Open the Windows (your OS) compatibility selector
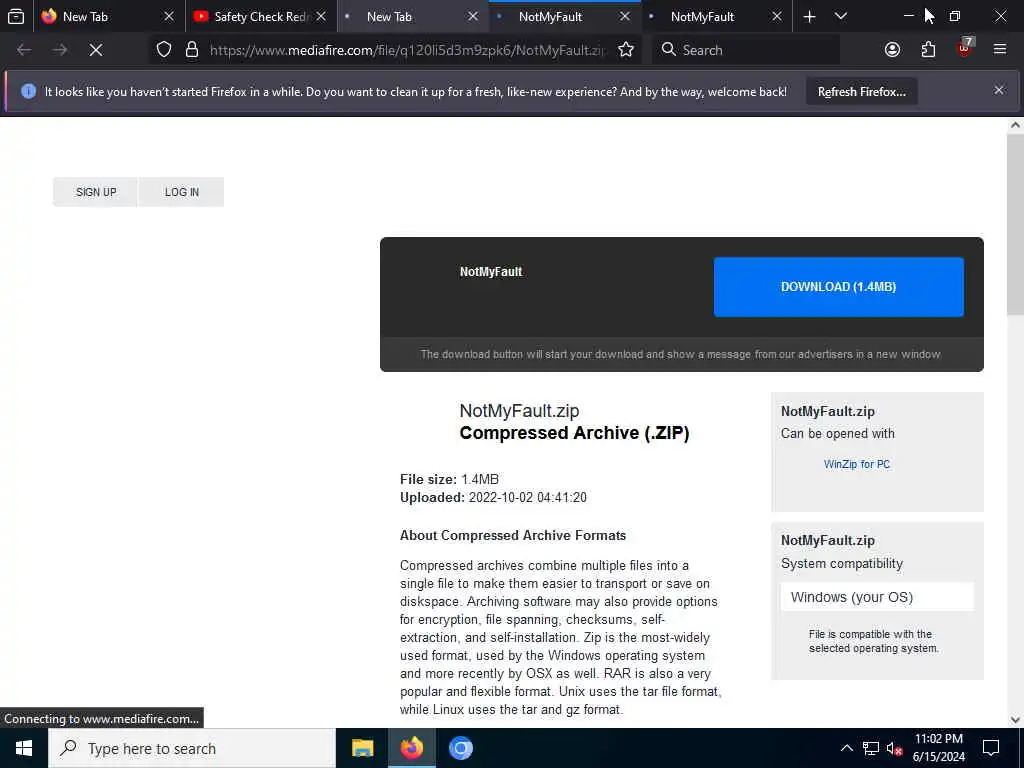Screen dimensions: 1024x768 tap(876, 597)
